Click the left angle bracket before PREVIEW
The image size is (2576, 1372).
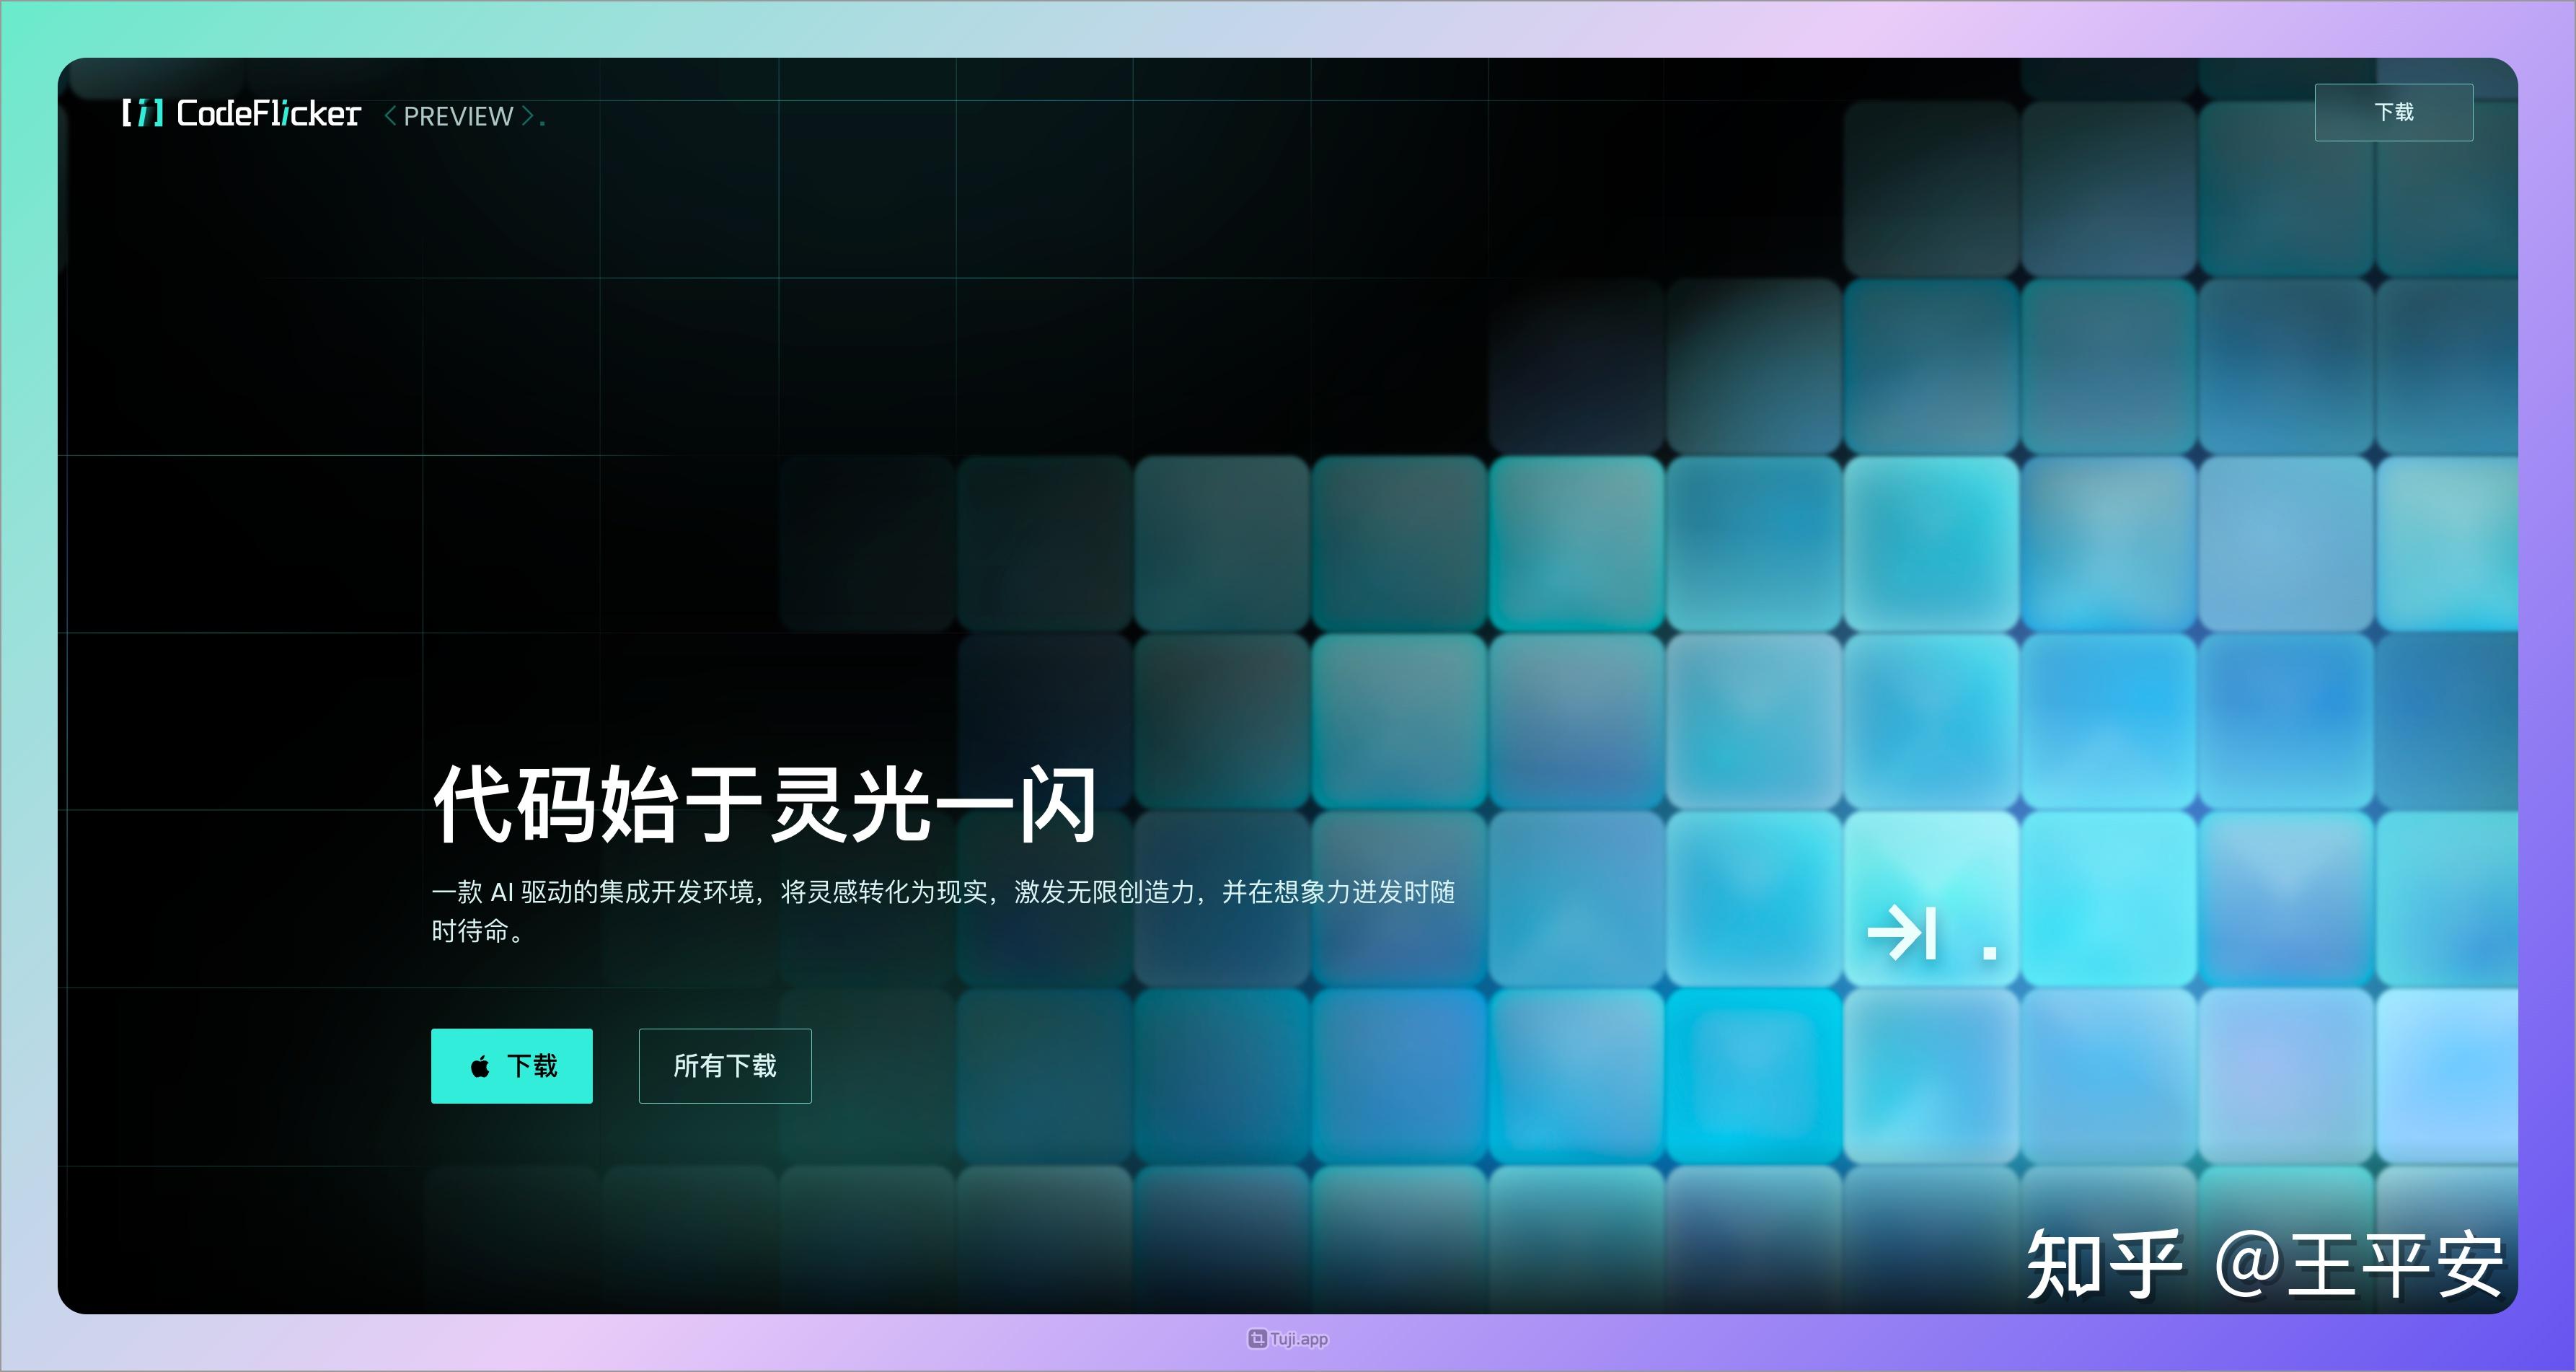pyautogui.click(x=392, y=116)
